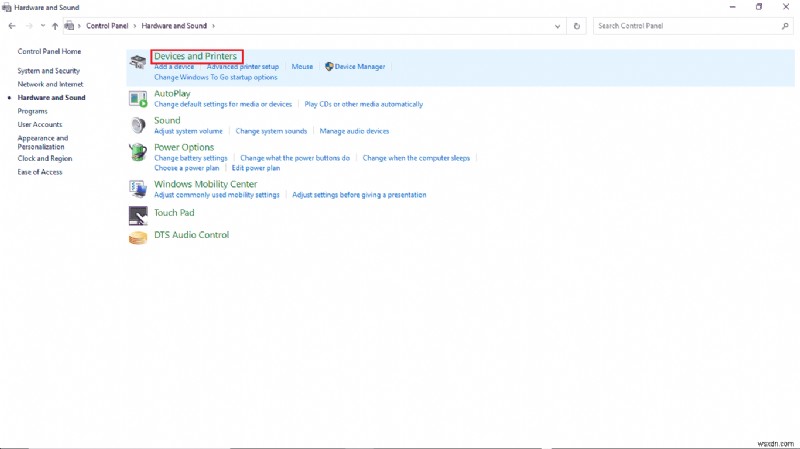Open the Power Options heading
The image size is (800, 449).
[184, 147]
